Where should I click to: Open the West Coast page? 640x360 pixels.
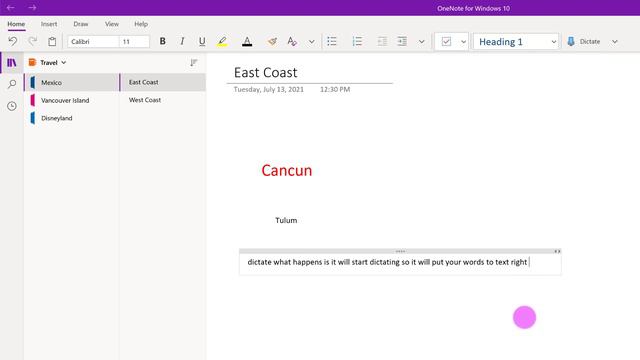click(162, 100)
